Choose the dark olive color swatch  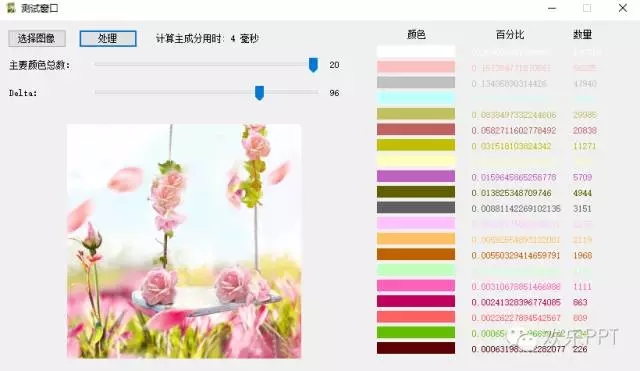pyautogui.click(x=416, y=192)
